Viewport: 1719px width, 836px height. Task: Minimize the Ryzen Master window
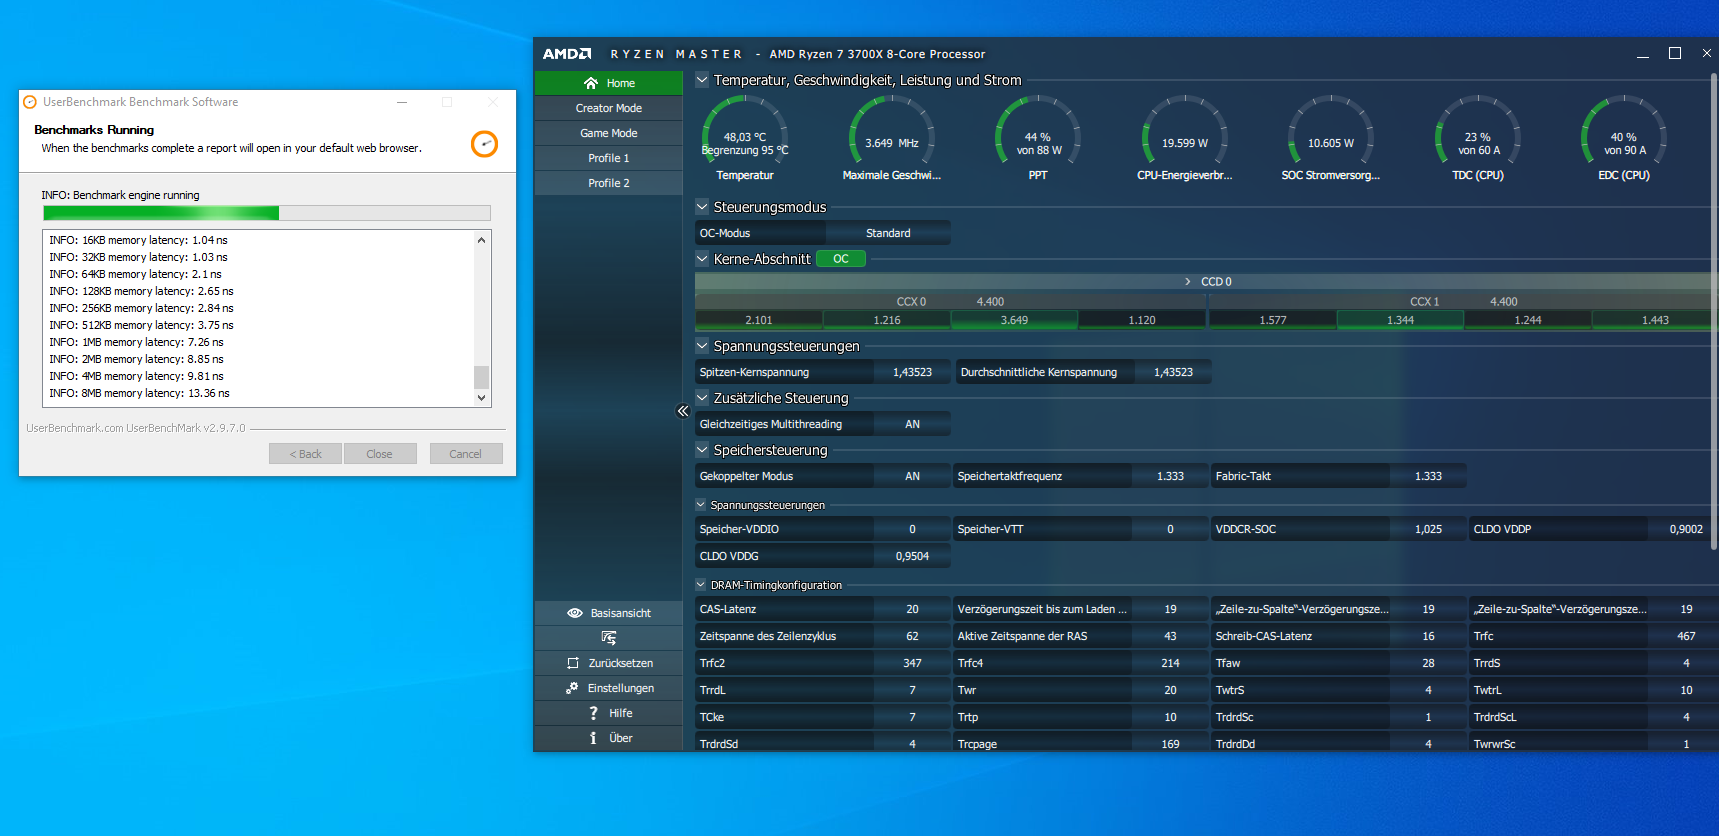point(1643,54)
